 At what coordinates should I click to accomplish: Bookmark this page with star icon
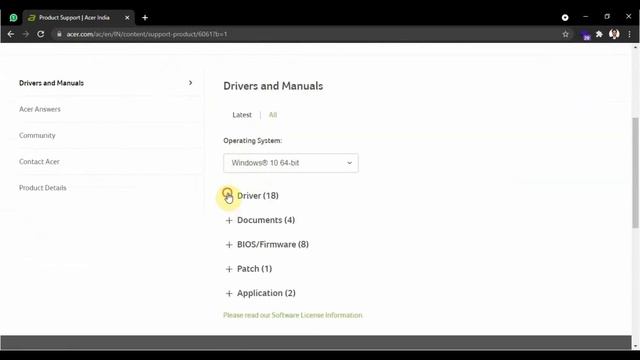pyautogui.click(x=565, y=34)
